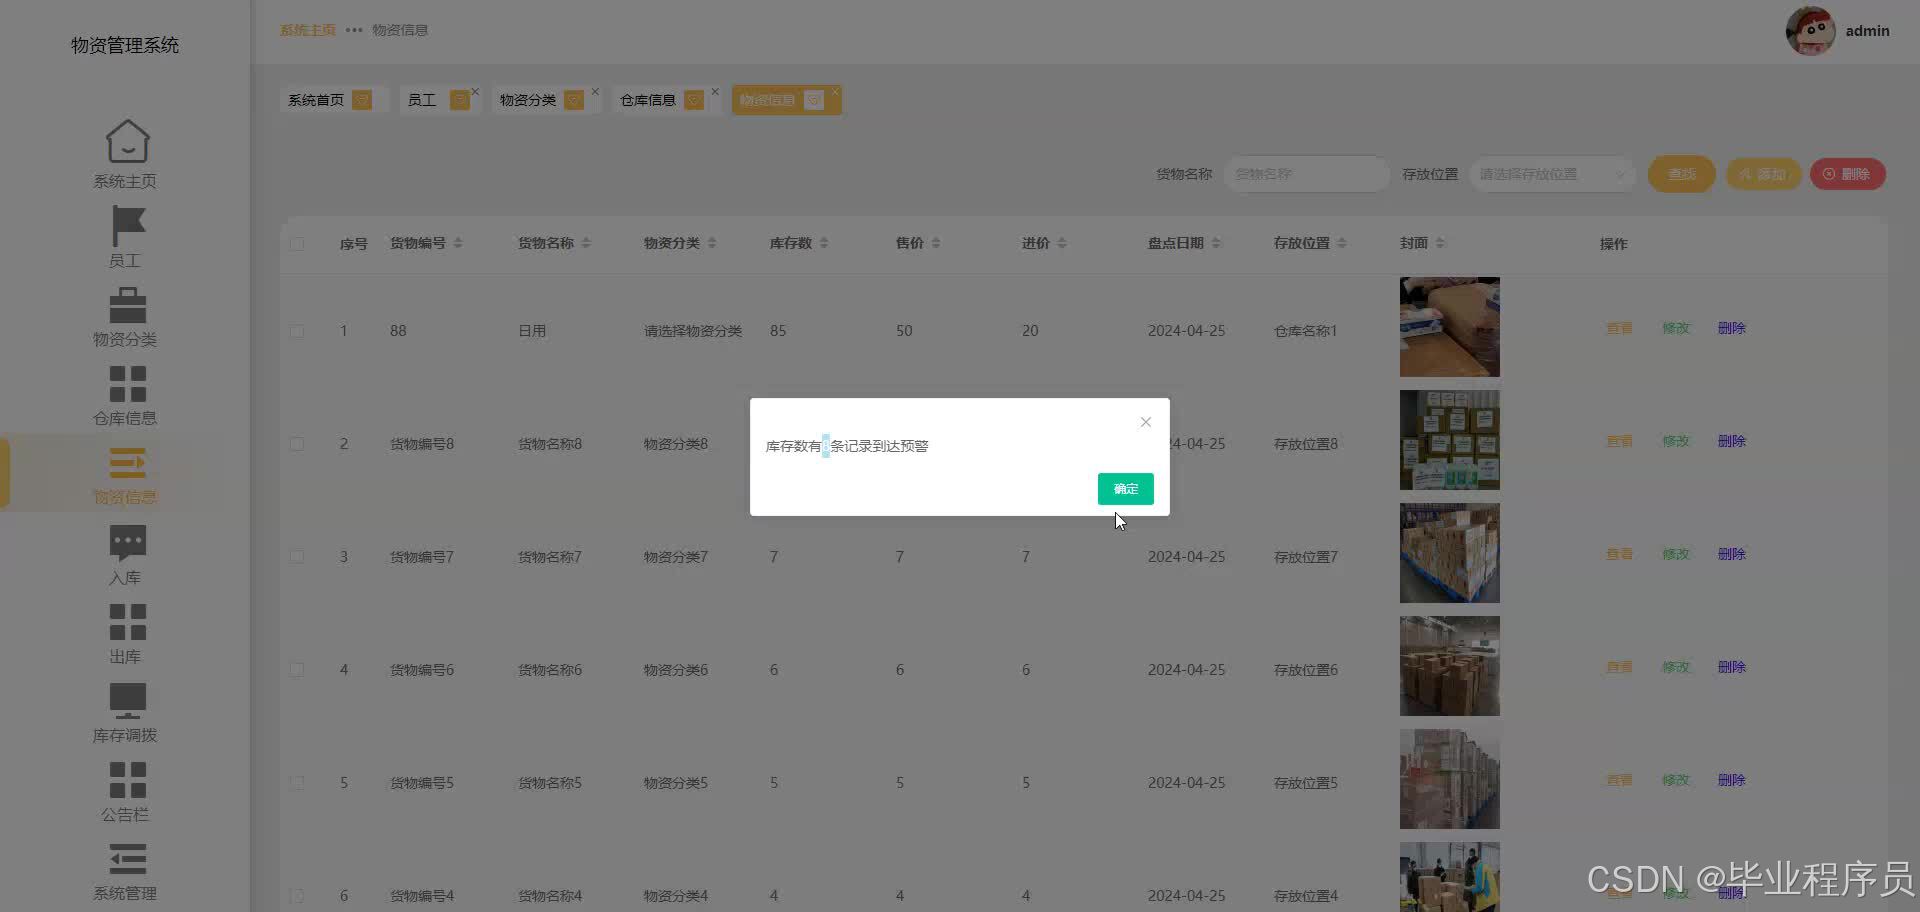The height and width of the screenshot is (912, 1920).
Task: Sort by 售价 column arrows
Action: (936, 243)
